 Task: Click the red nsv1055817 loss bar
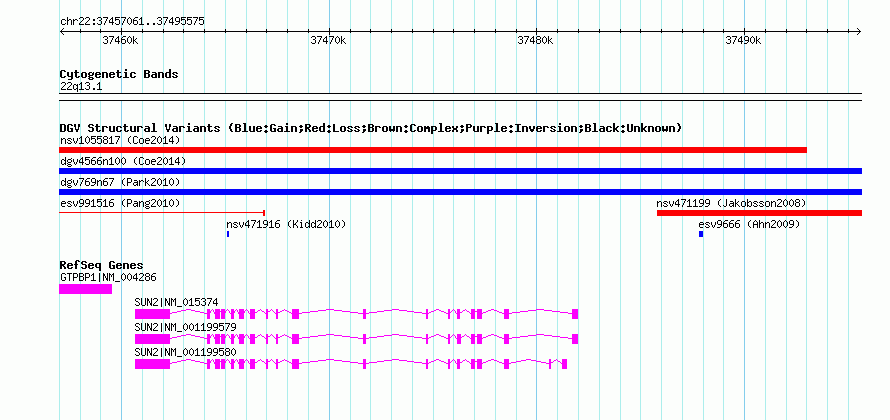(x=433, y=150)
